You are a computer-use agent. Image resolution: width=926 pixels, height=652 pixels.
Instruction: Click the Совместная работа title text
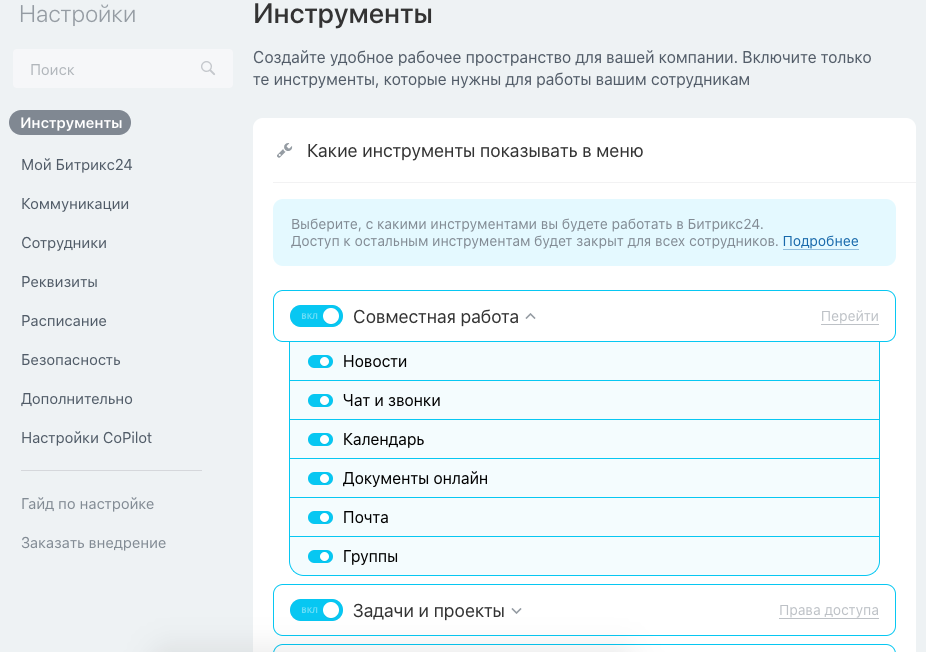[x=436, y=317]
